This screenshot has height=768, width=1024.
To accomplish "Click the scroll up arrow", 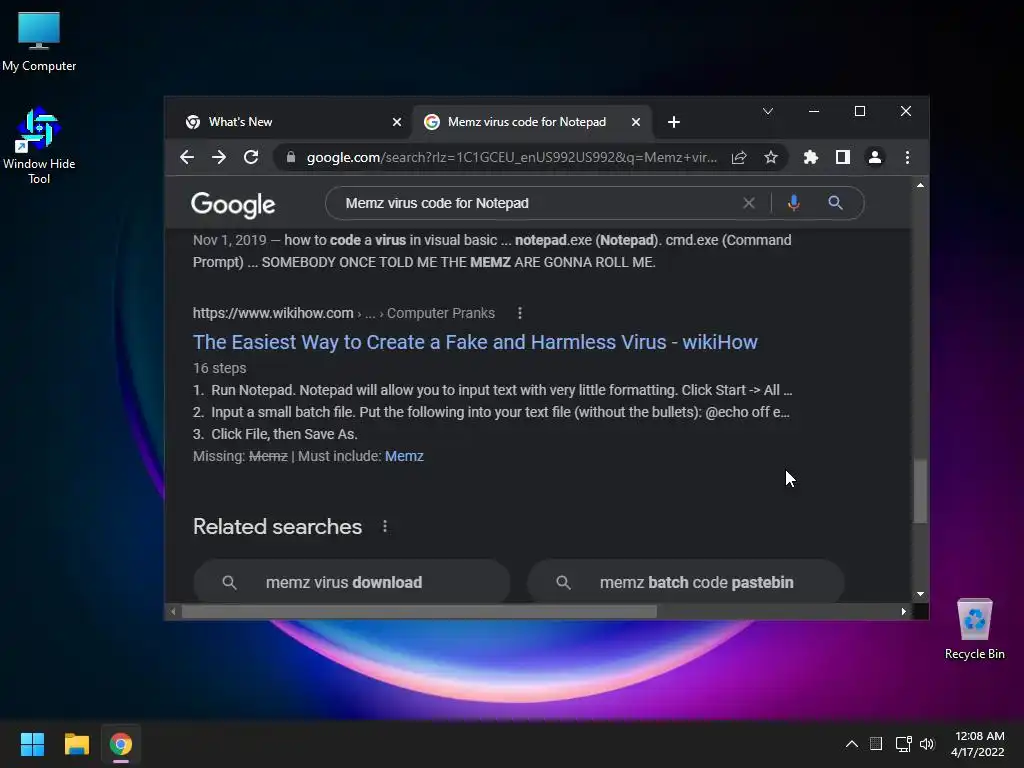I will coord(920,185).
